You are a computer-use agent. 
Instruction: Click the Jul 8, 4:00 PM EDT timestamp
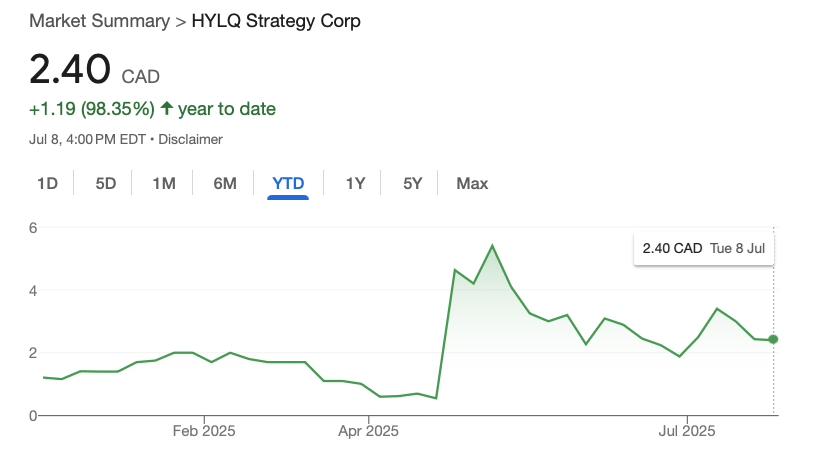(x=87, y=140)
